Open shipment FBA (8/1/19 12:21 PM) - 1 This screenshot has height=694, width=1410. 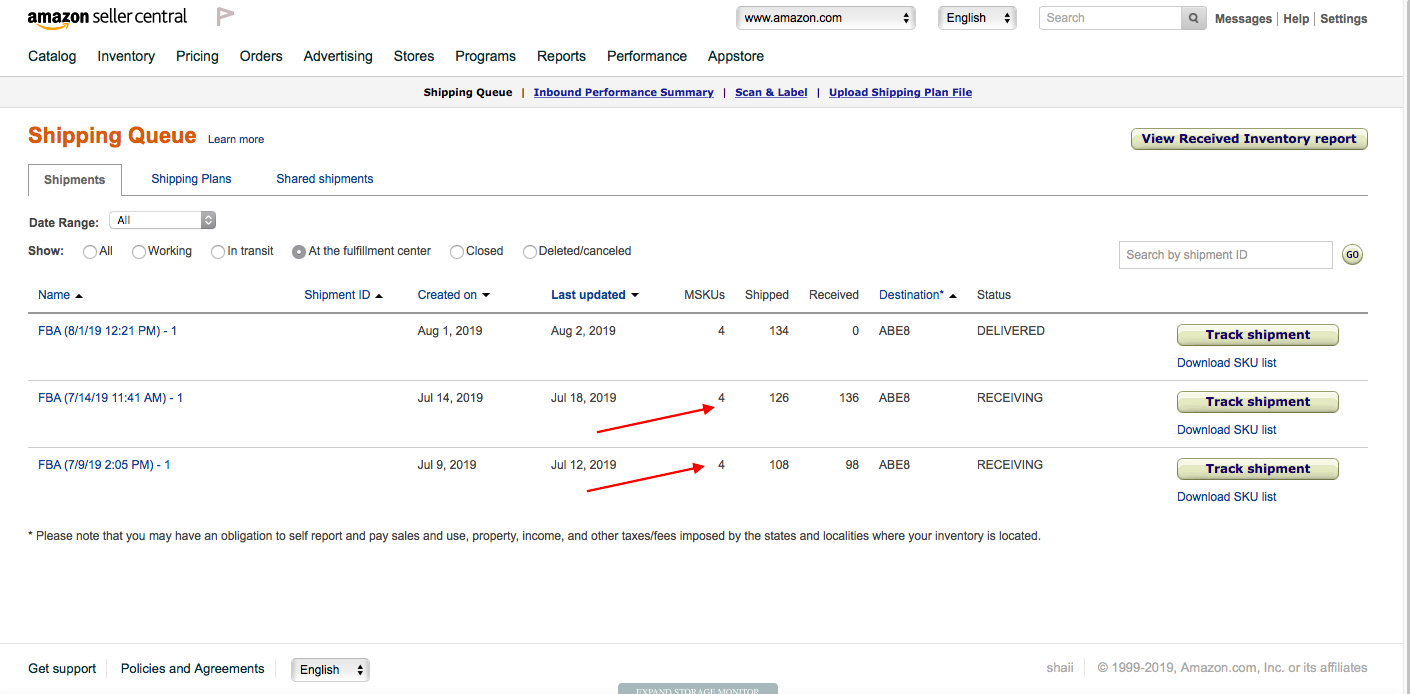pos(107,331)
